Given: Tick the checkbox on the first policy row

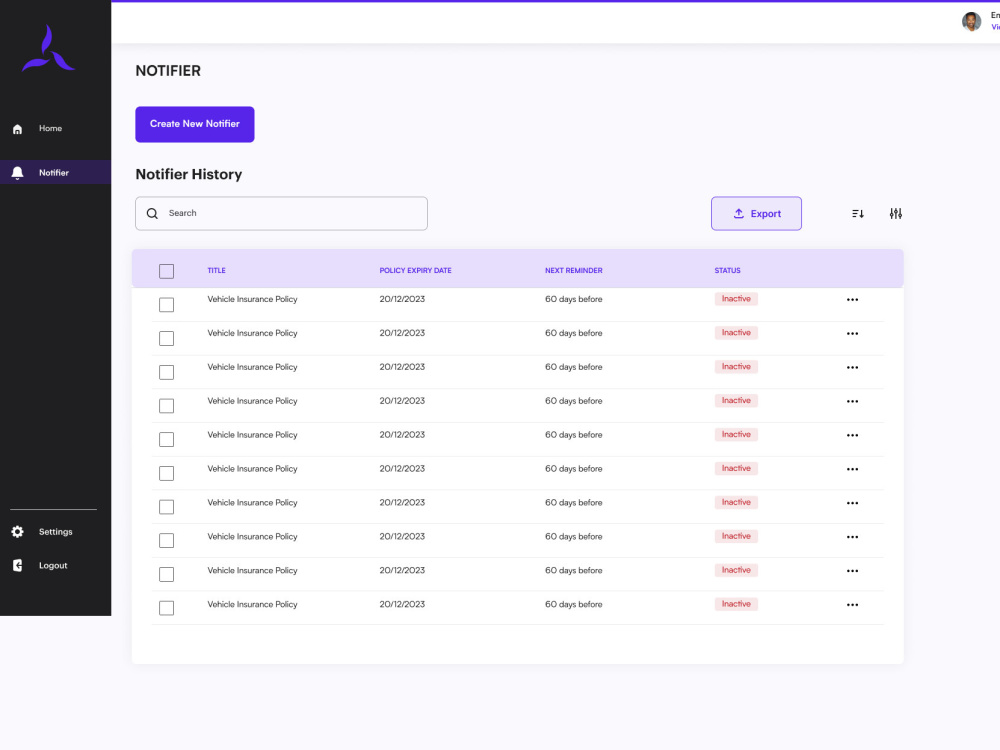Looking at the screenshot, I should (166, 305).
